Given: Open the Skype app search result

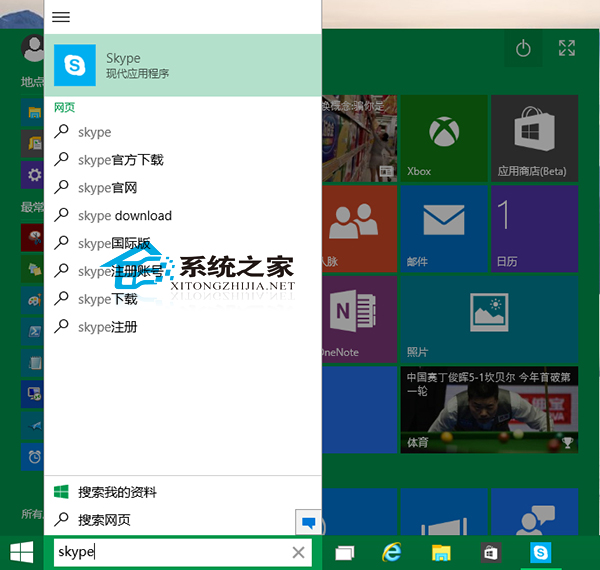Looking at the screenshot, I should tap(183, 65).
